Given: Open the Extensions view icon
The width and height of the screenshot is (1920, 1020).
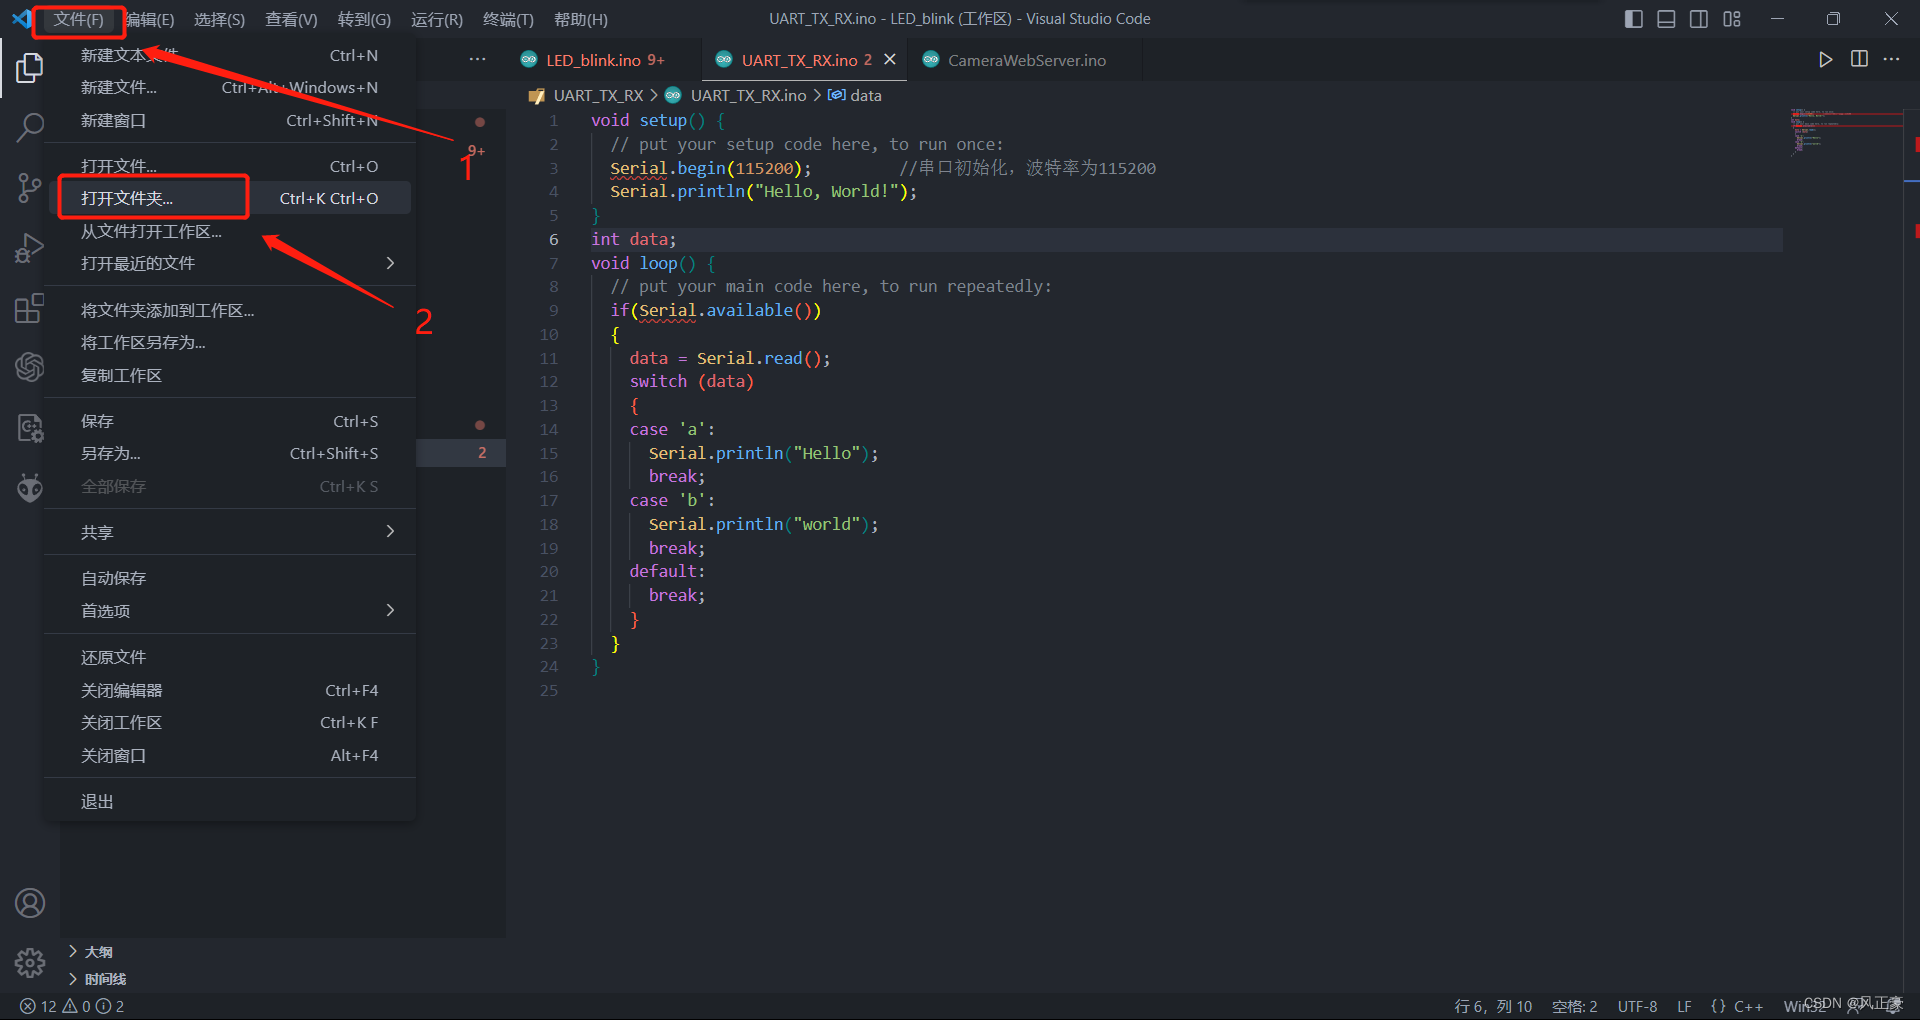Looking at the screenshot, I should tap(30, 308).
